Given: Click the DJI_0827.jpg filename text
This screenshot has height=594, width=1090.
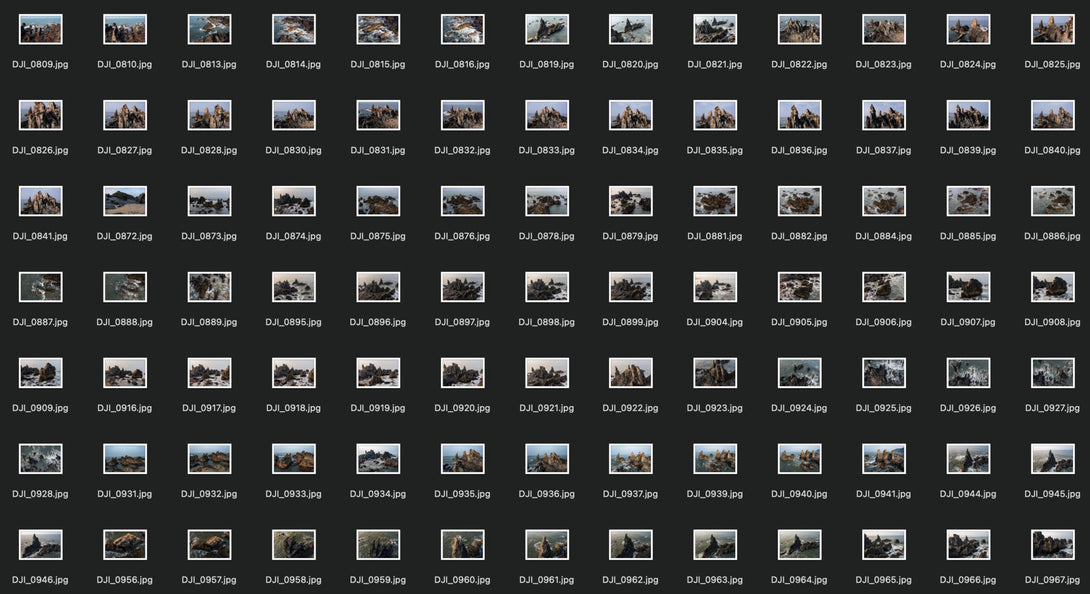Looking at the screenshot, I should click(x=125, y=150).
